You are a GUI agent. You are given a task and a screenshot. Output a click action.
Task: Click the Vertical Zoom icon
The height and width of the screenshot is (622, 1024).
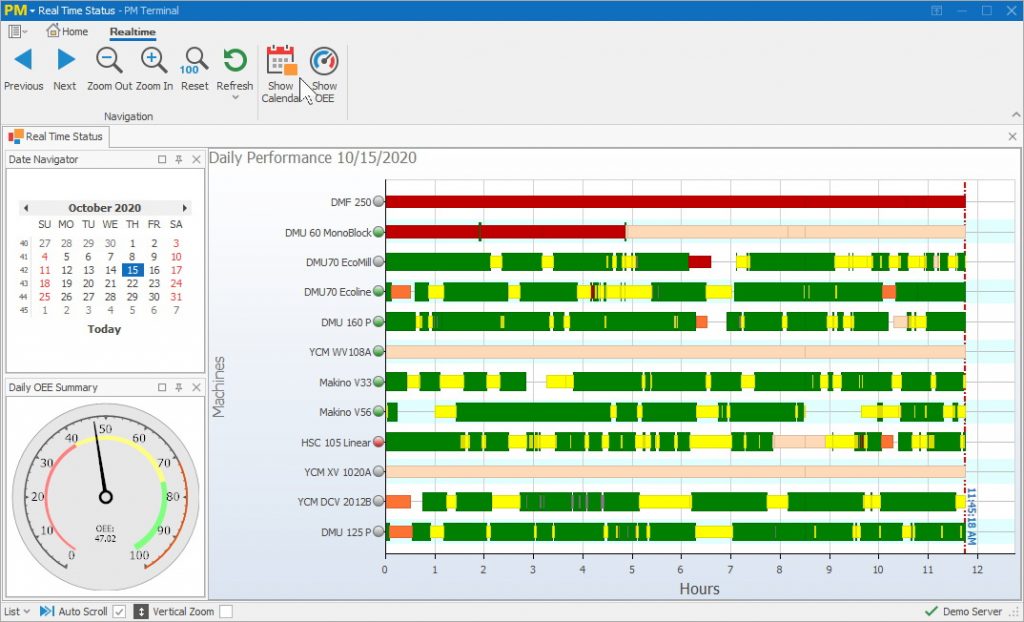[x=141, y=612]
